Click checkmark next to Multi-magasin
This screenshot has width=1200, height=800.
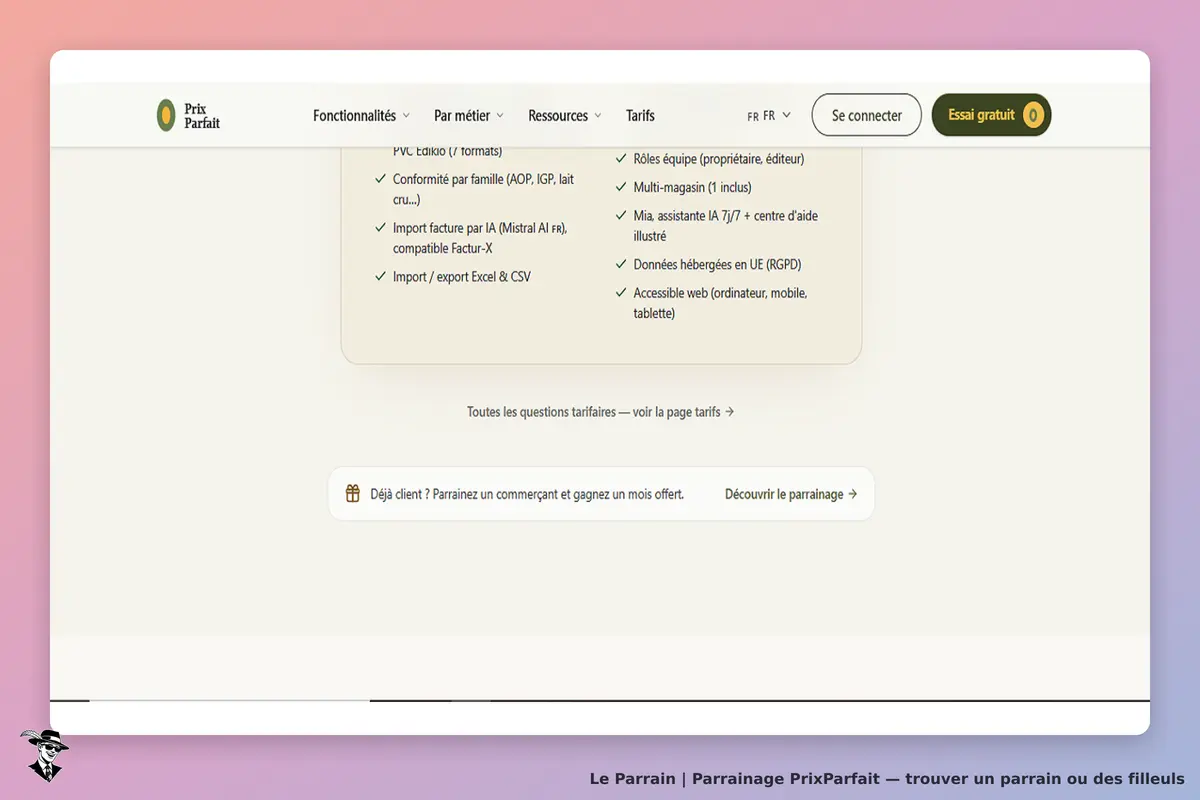621,187
